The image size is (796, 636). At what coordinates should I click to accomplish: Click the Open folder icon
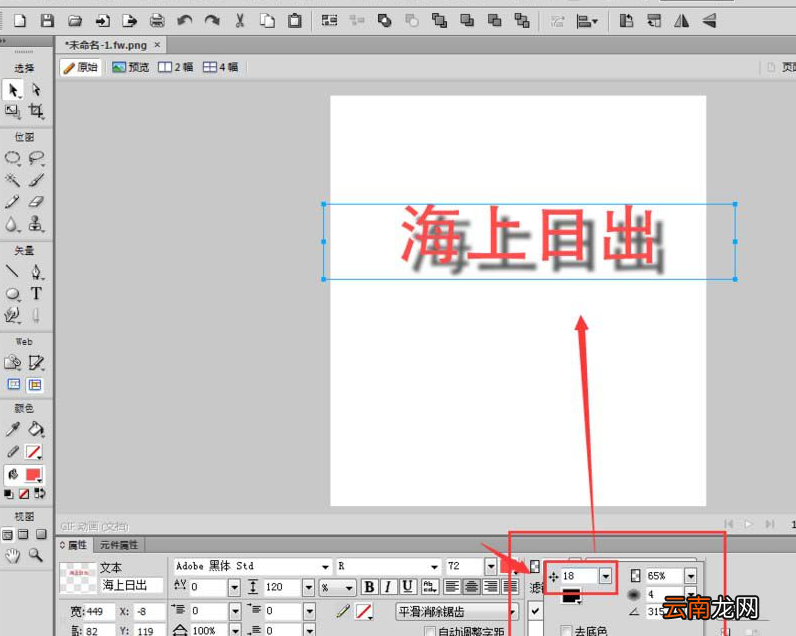pyautogui.click(x=75, y=21)
